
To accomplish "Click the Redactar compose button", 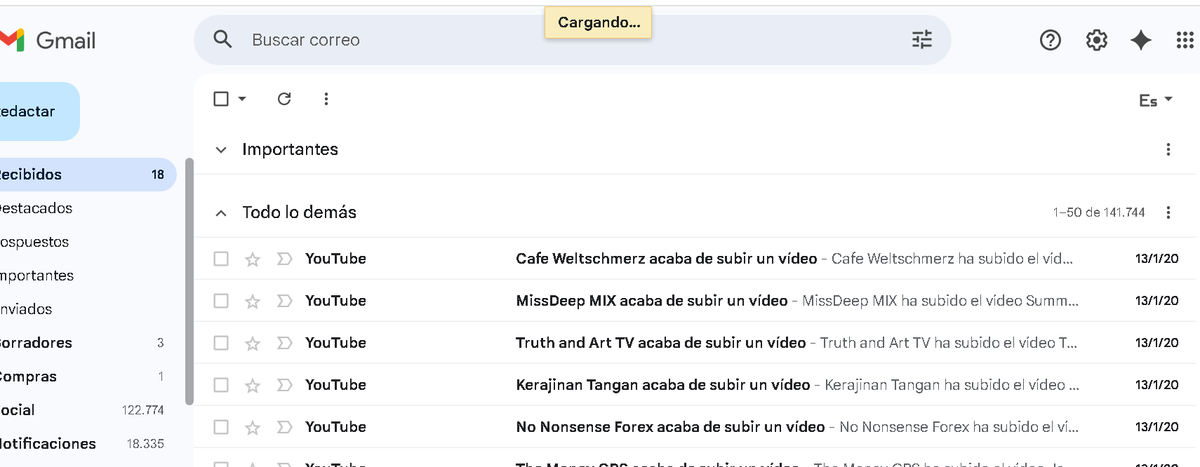I will coord(39,112).
